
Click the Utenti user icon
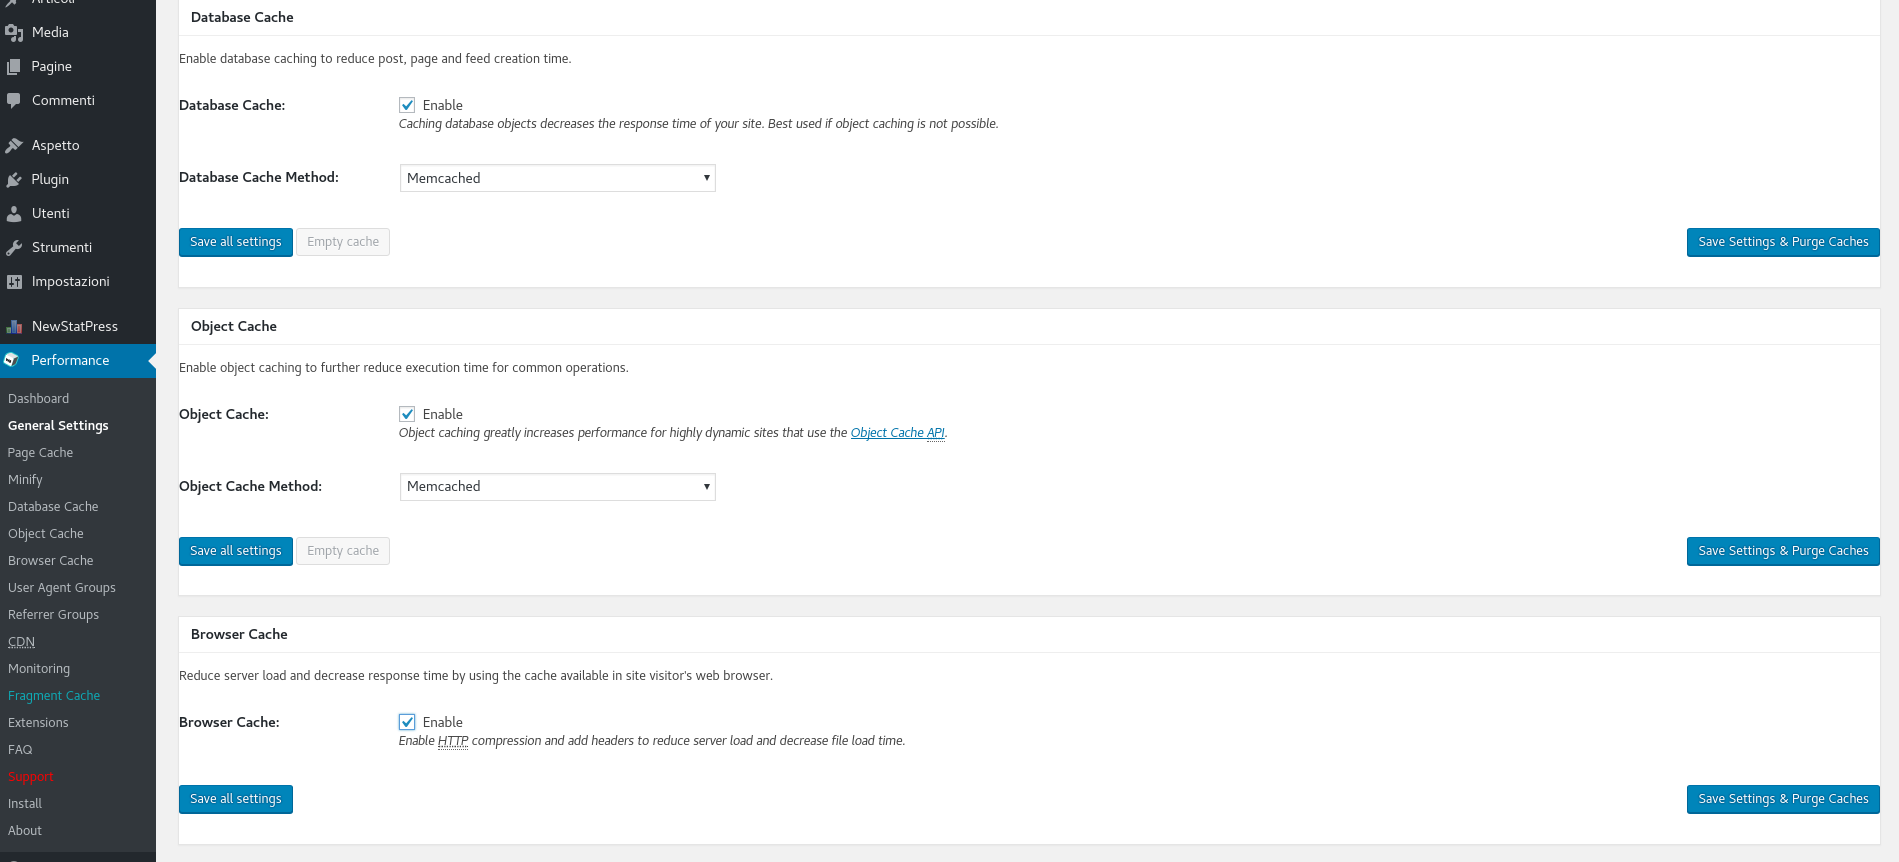pyautogui.click(x=14, y=214)
